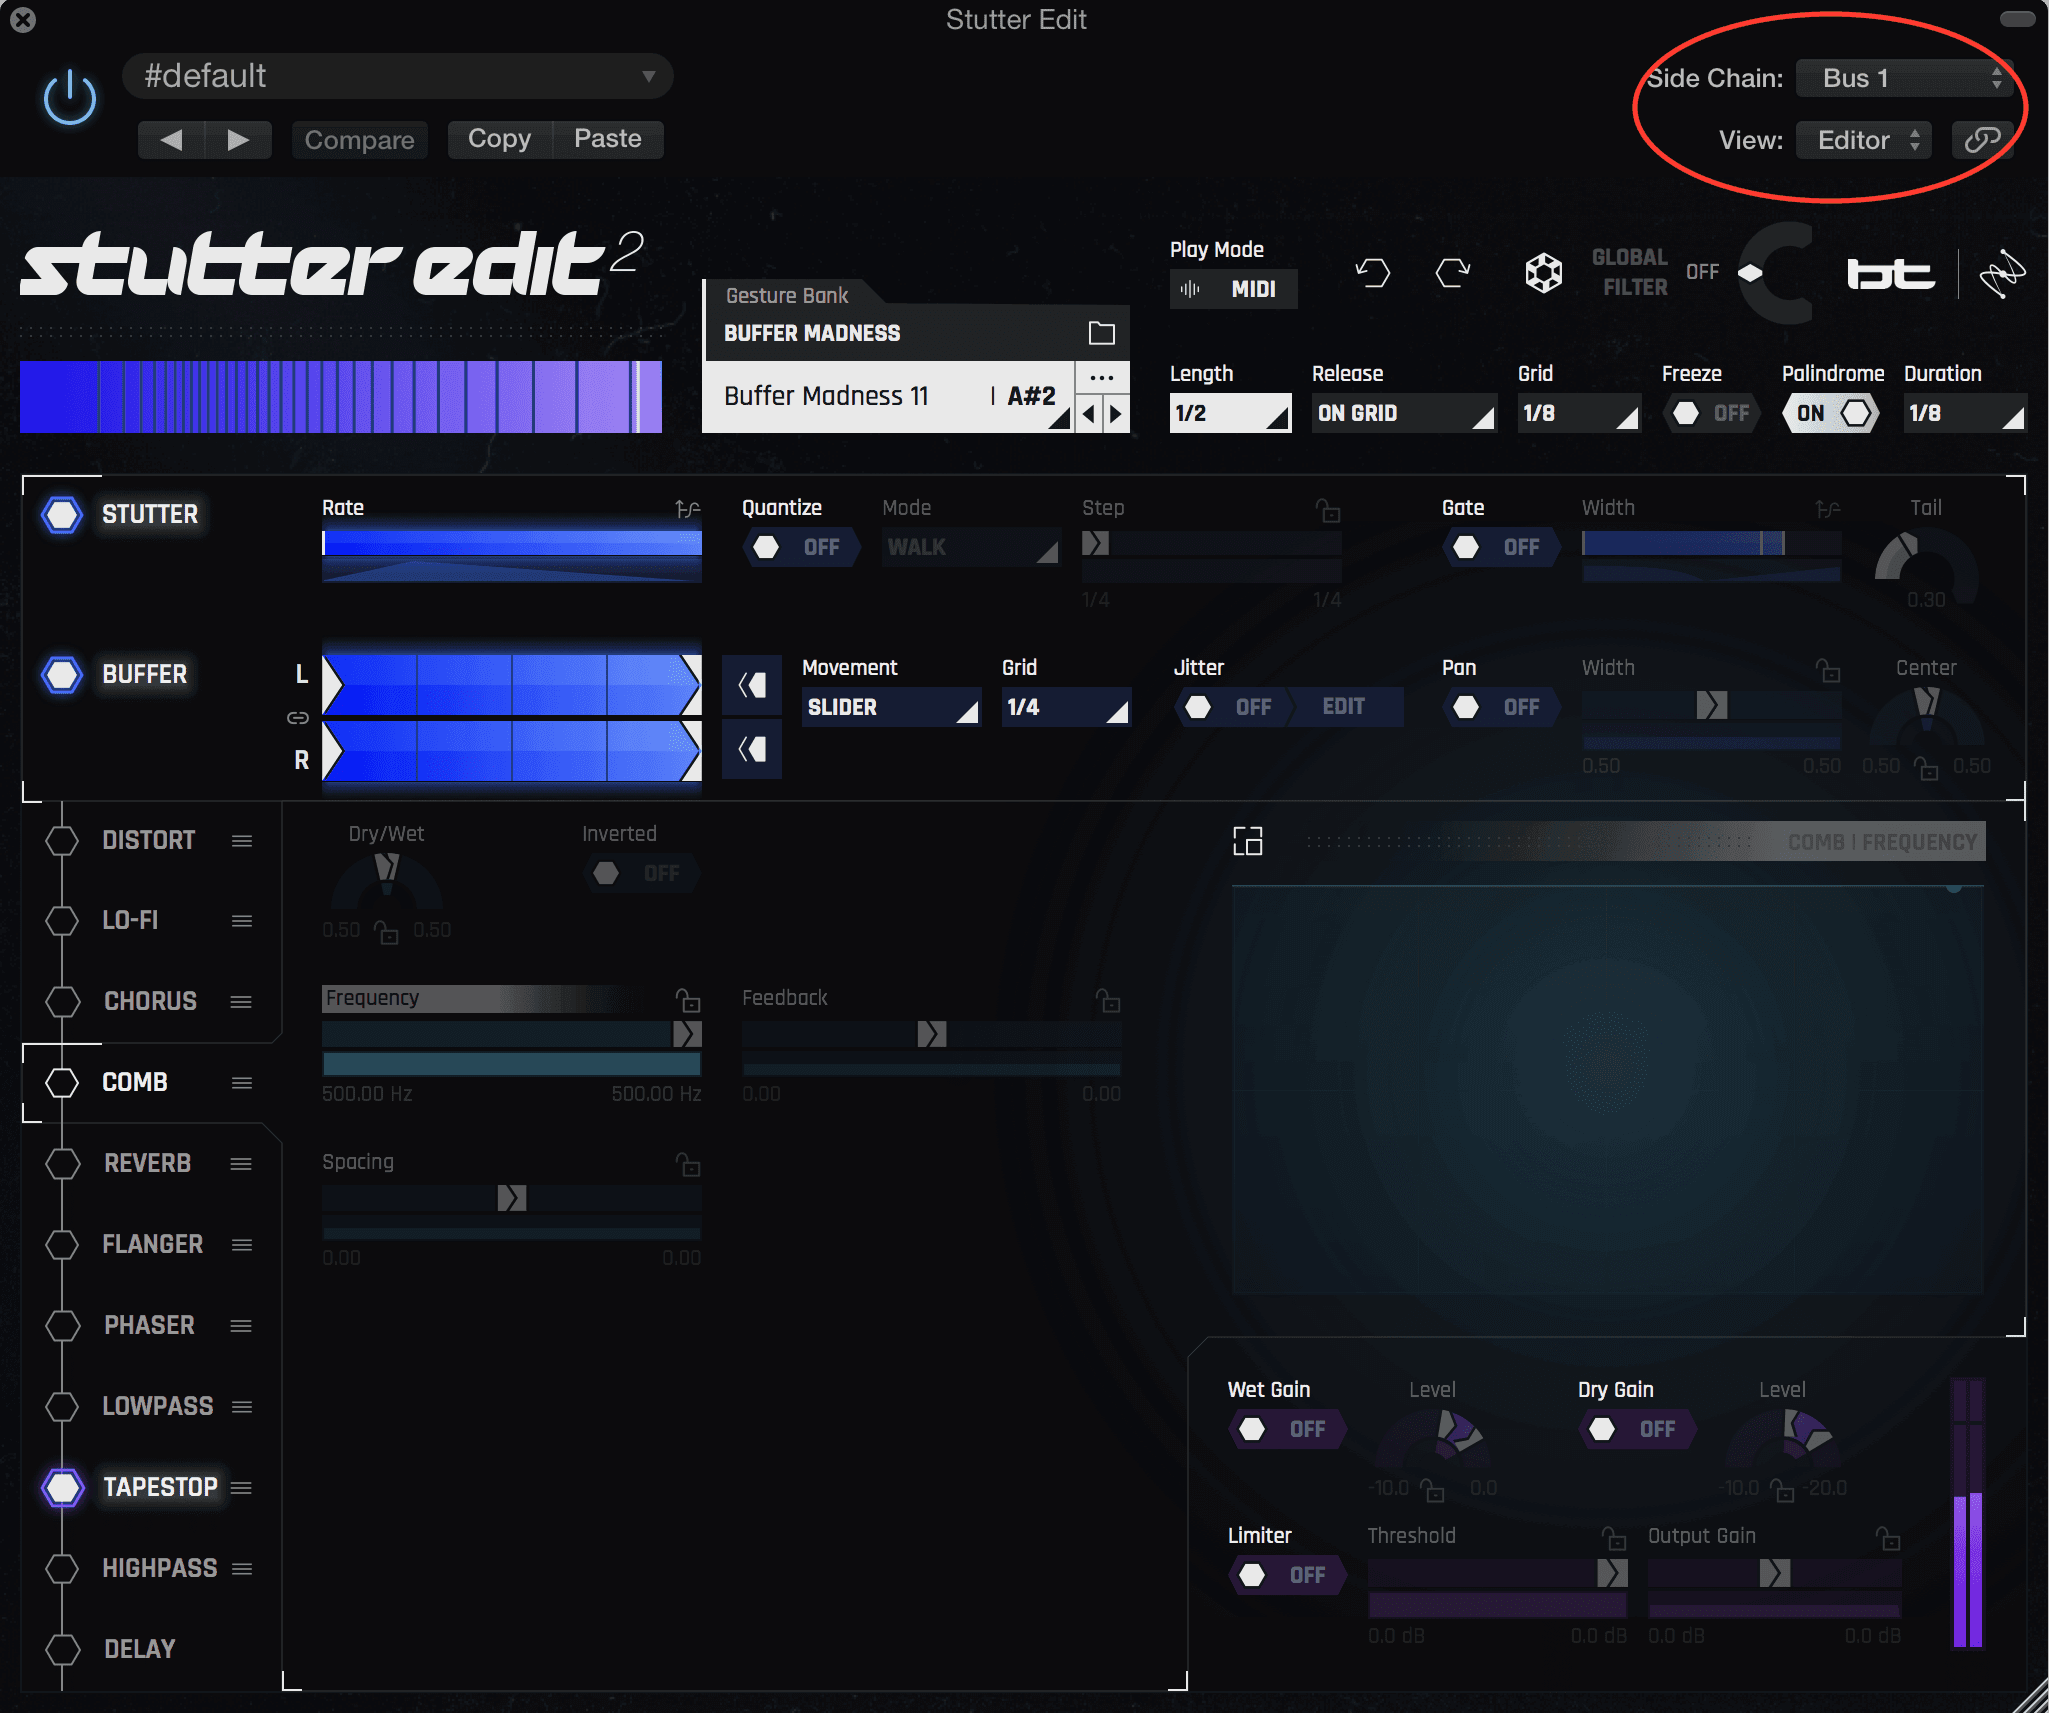Screen dimensions: 2049x1713
Task: Select the Tapestop effect module
Action: click(x=160, y=1487)
